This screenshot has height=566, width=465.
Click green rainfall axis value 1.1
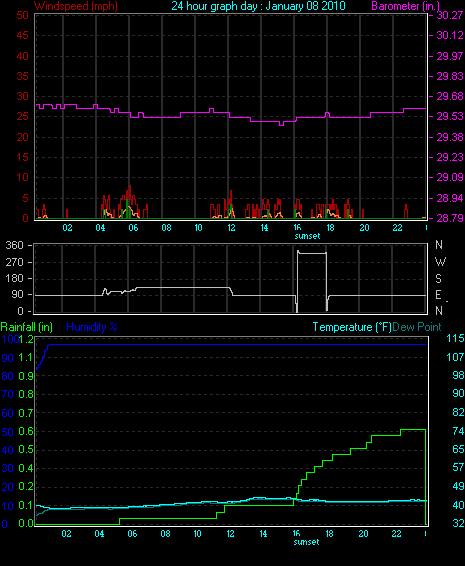tap(26, 358)
